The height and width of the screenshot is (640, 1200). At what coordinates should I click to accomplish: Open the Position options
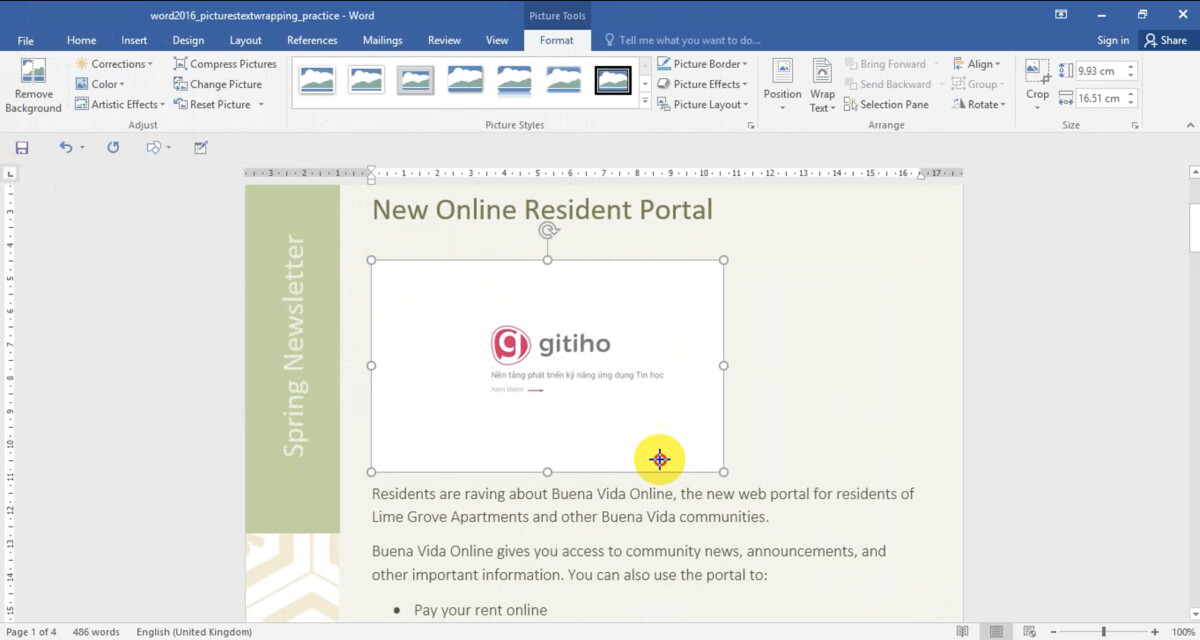782,86
